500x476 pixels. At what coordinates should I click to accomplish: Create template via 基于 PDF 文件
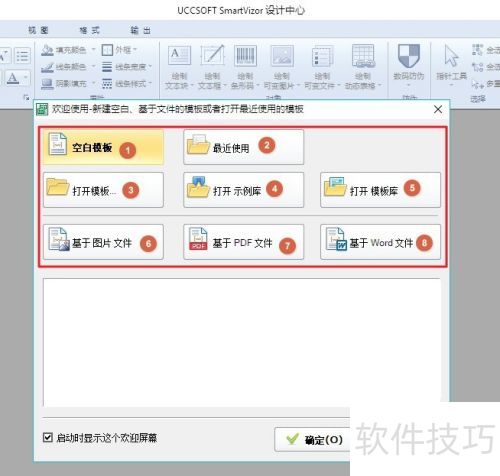coord(244,242)
